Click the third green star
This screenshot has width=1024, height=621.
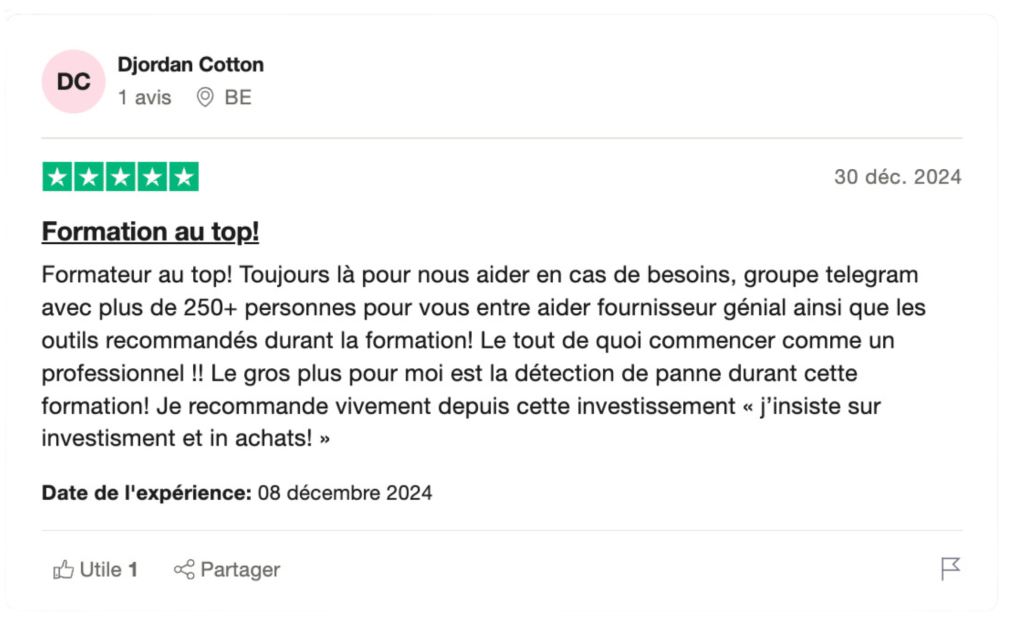click(120, 178)
